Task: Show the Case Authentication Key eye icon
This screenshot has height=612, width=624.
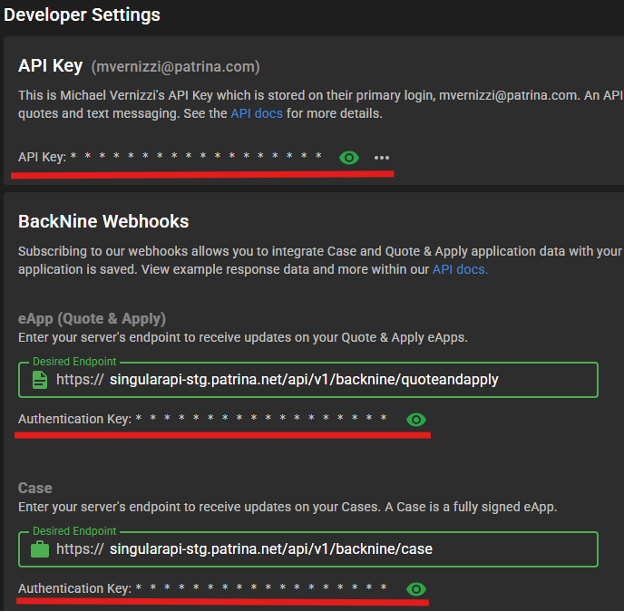Action: click(416, 589)
